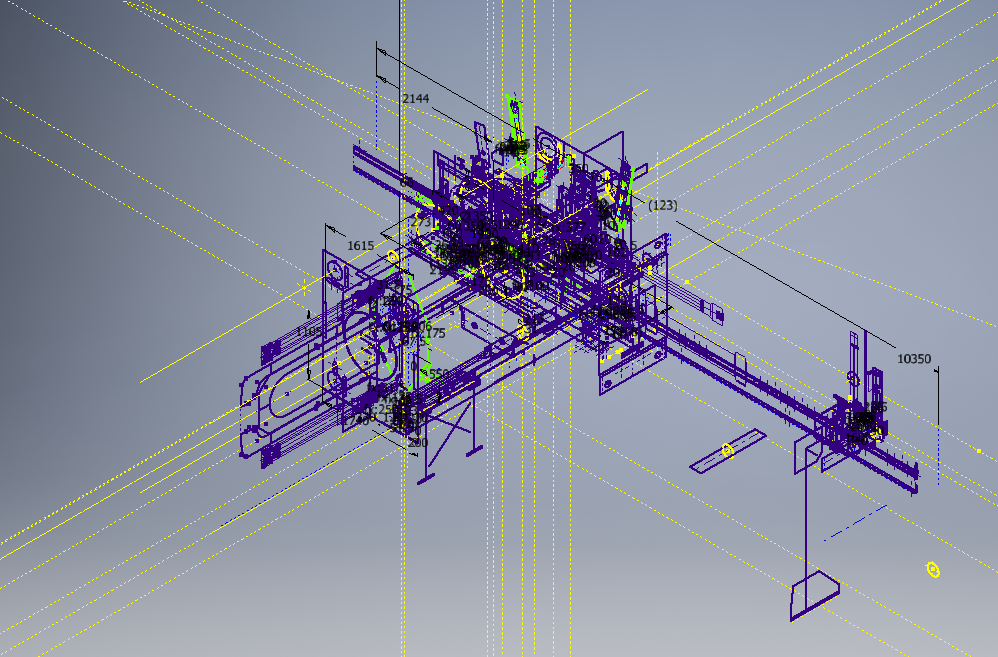Select the blue dash-dot centerline segment
The image size is (998, 657).
856,522
